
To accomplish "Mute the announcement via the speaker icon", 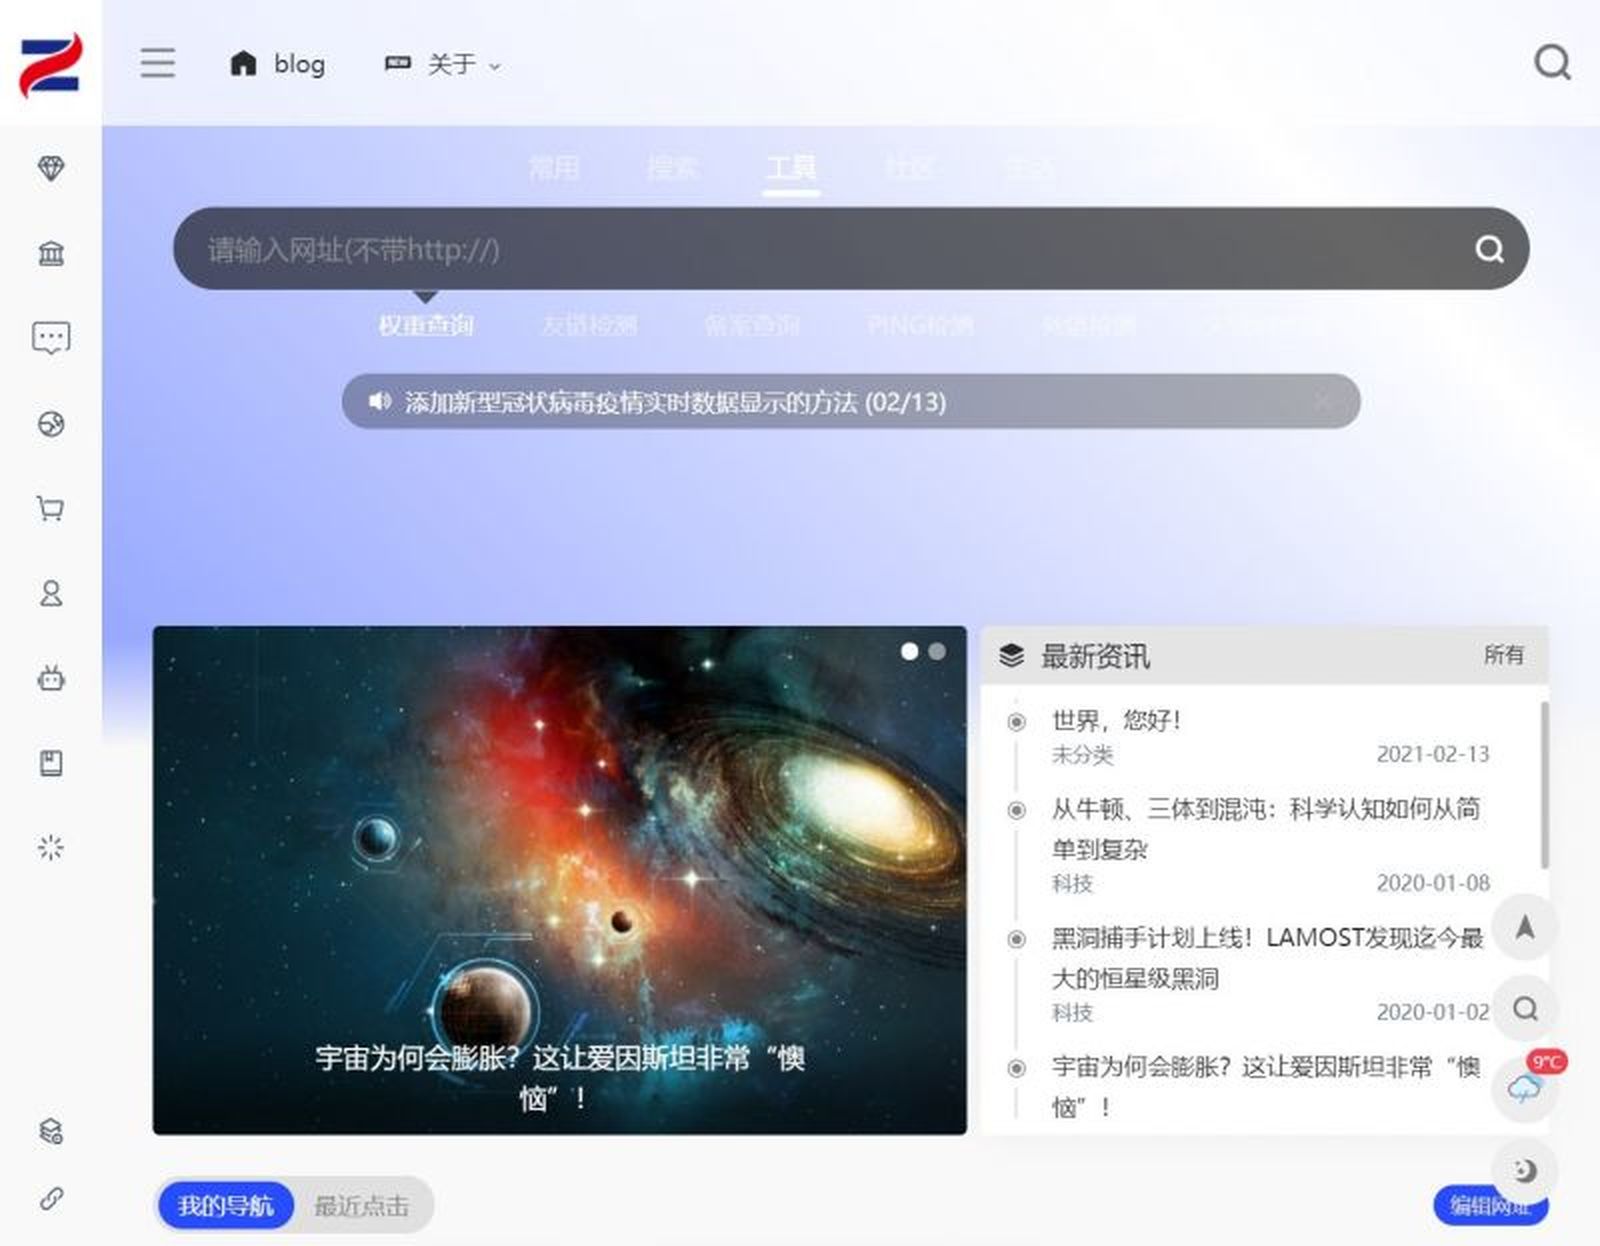I will point(378,402).
